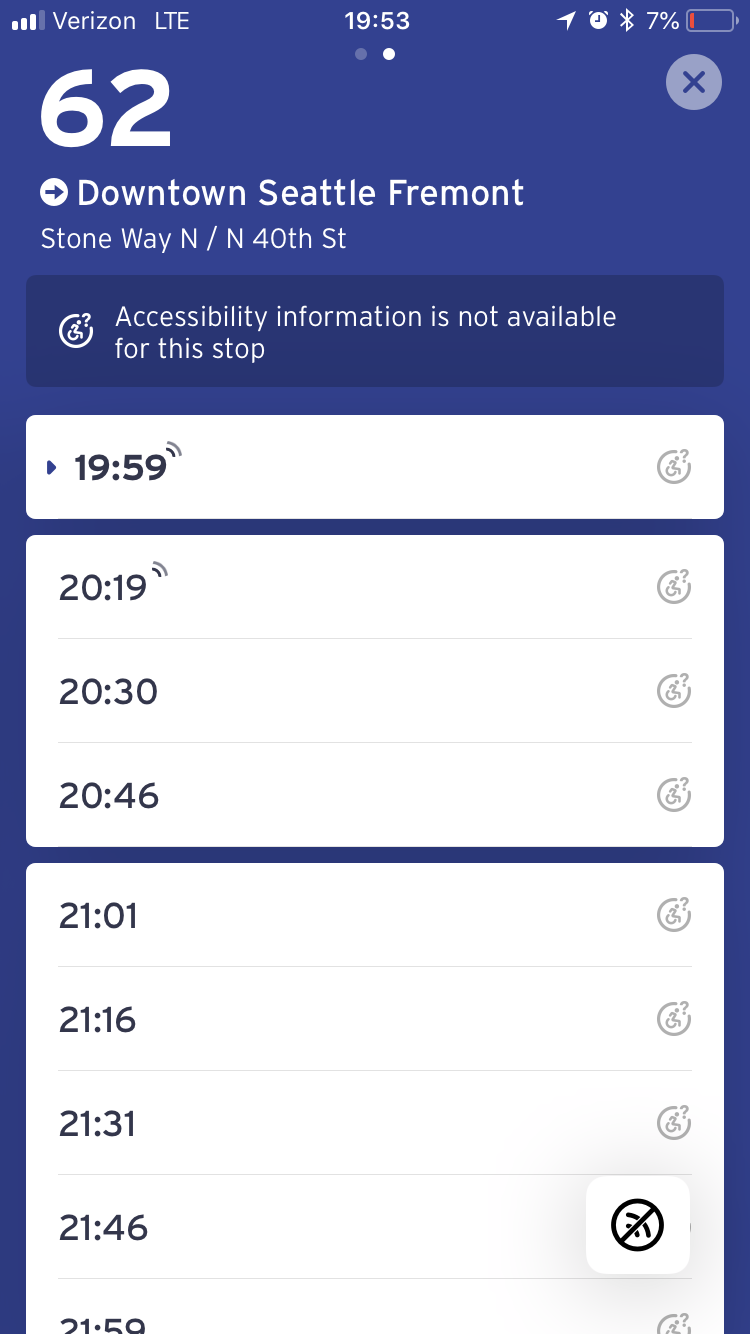Tap accessibility icon beside 20:46 departure
Viewport: 750px width, 1334px height.
(x=674, y=795)
